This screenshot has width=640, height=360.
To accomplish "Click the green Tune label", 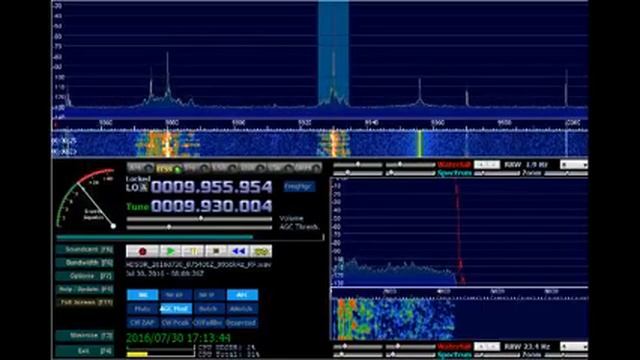I will 138,207.
